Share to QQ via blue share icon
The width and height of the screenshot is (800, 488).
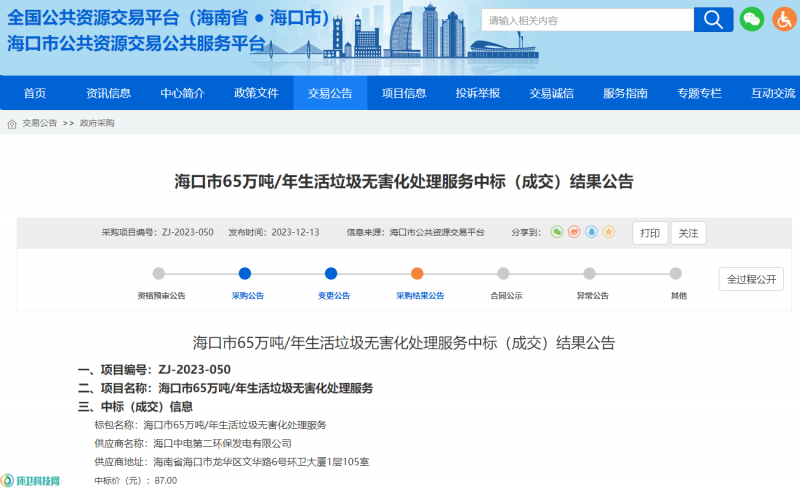(591, 232)
